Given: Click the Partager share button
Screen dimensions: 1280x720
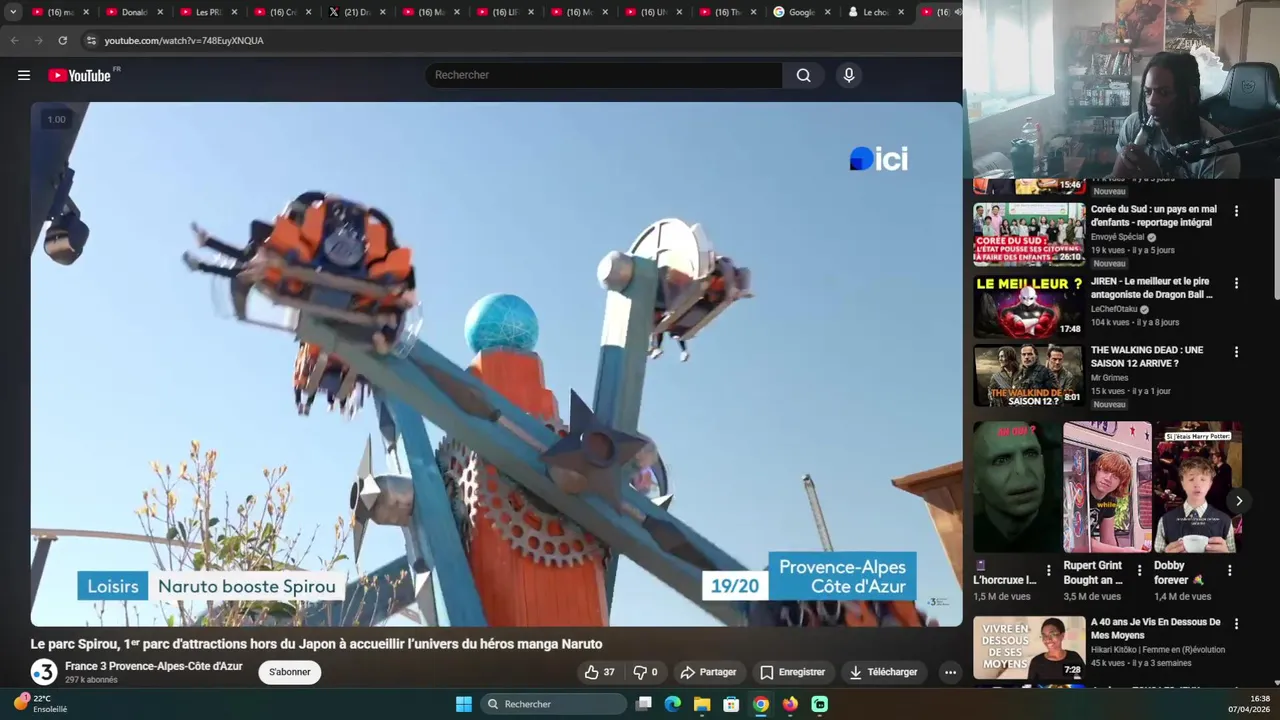Looking at the screenshot, I should point(707,672).
